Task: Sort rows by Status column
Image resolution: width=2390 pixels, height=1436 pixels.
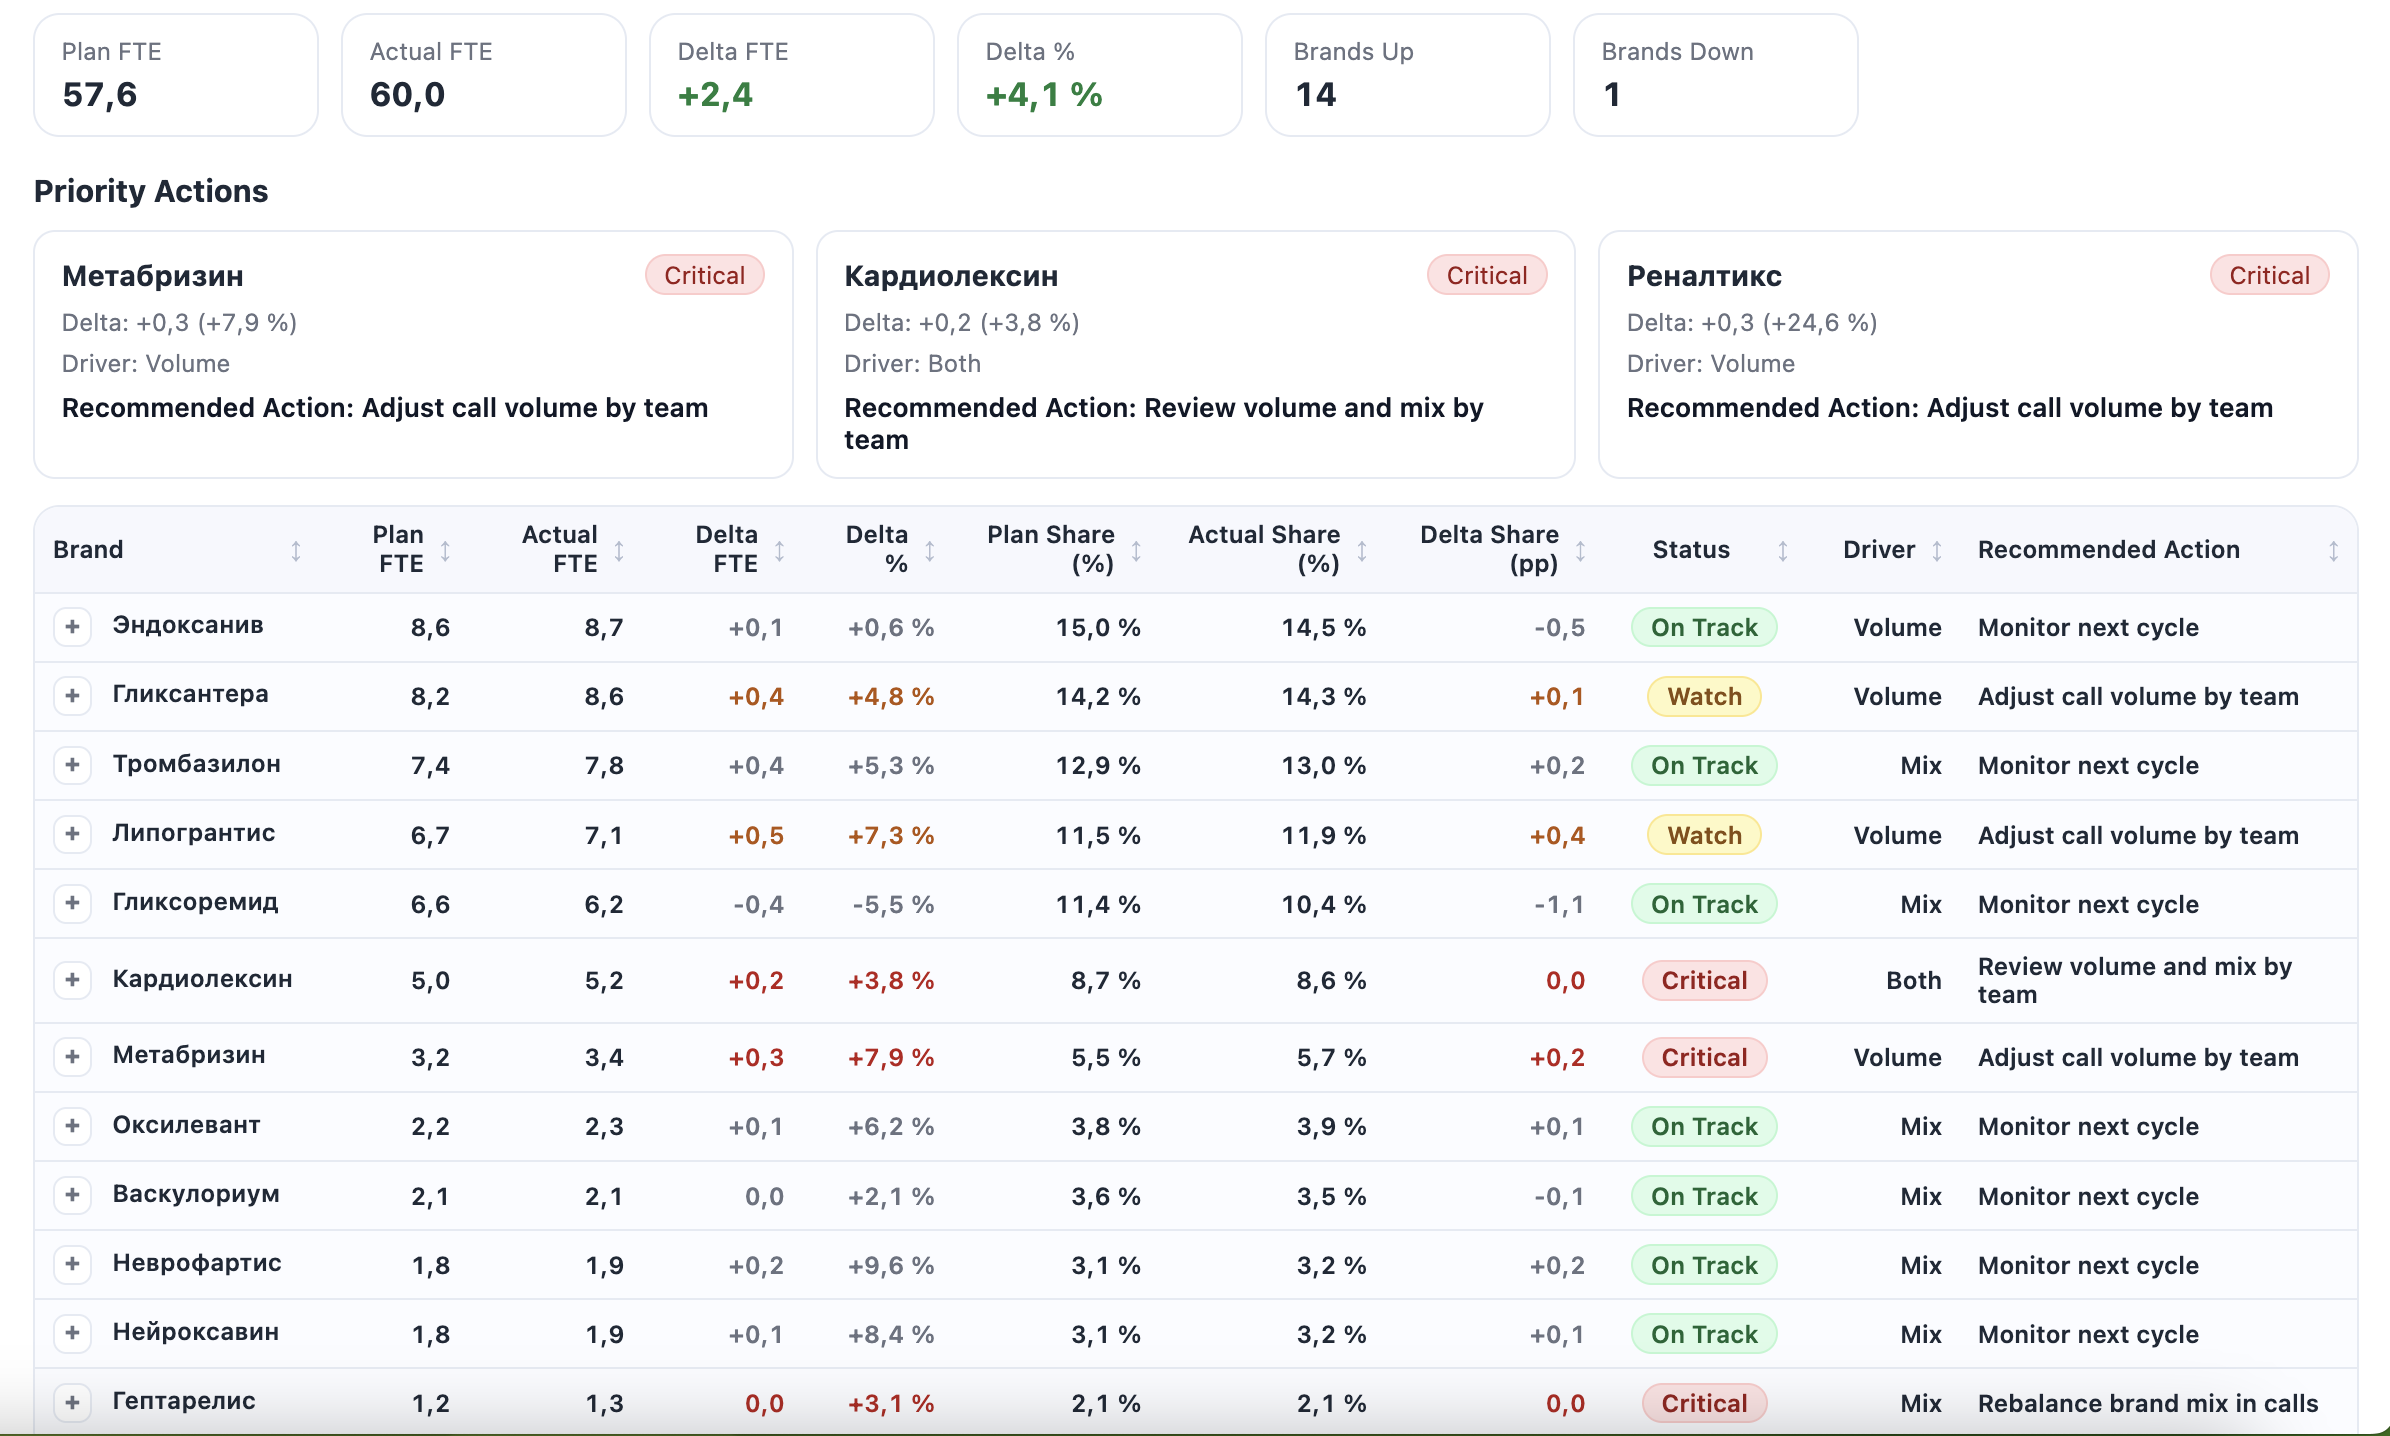Action: (1784, 549)
